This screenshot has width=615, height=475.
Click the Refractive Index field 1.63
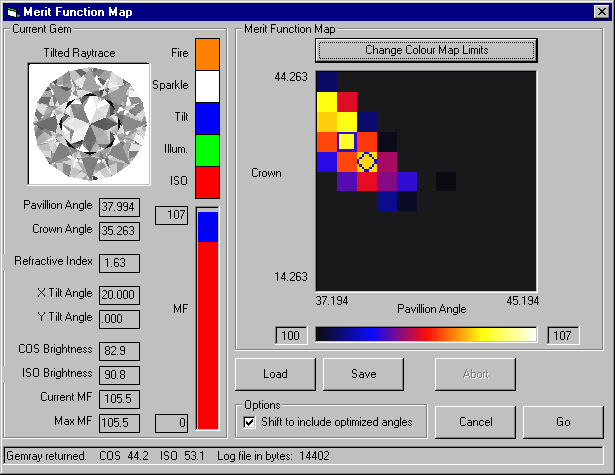click(119, 263)
